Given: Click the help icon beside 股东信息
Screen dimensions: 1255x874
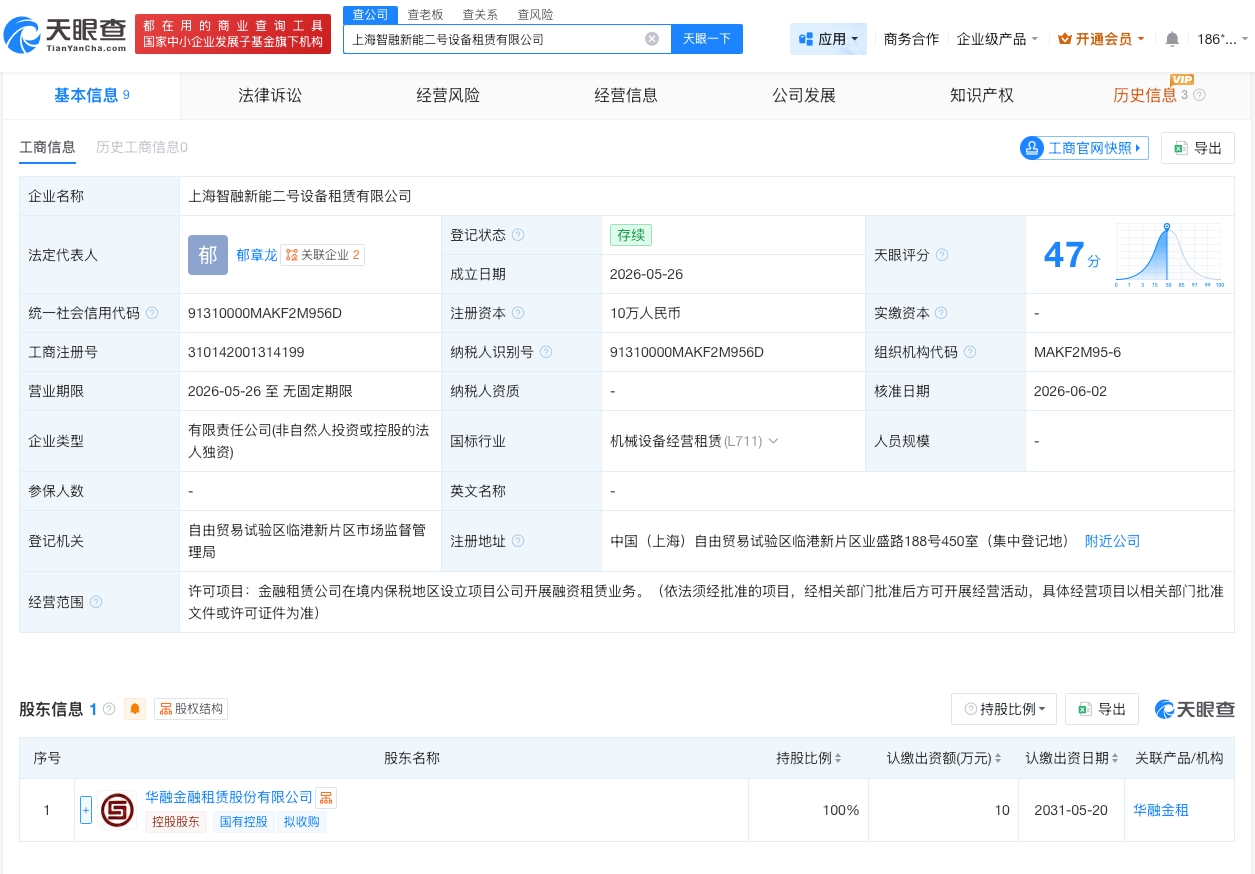Looking at the screenshot, I should pyautogui.click(x=109, y=709).
